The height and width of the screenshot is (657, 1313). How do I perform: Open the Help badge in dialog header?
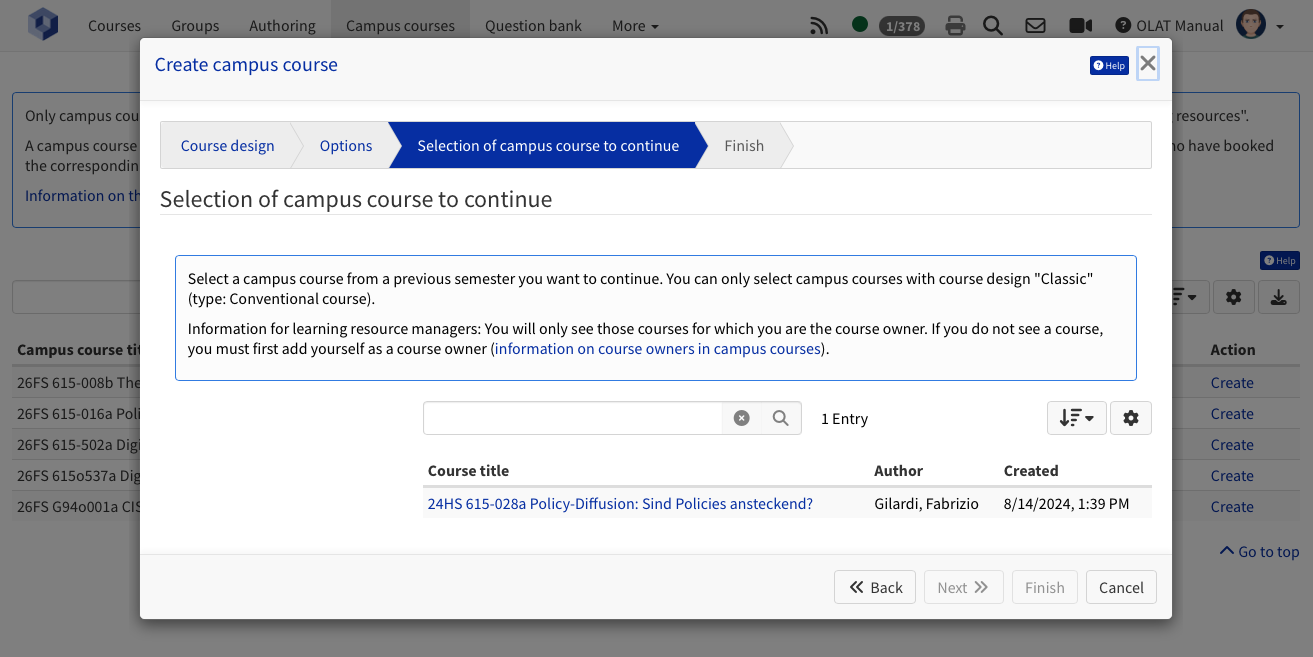(1109, 65)
